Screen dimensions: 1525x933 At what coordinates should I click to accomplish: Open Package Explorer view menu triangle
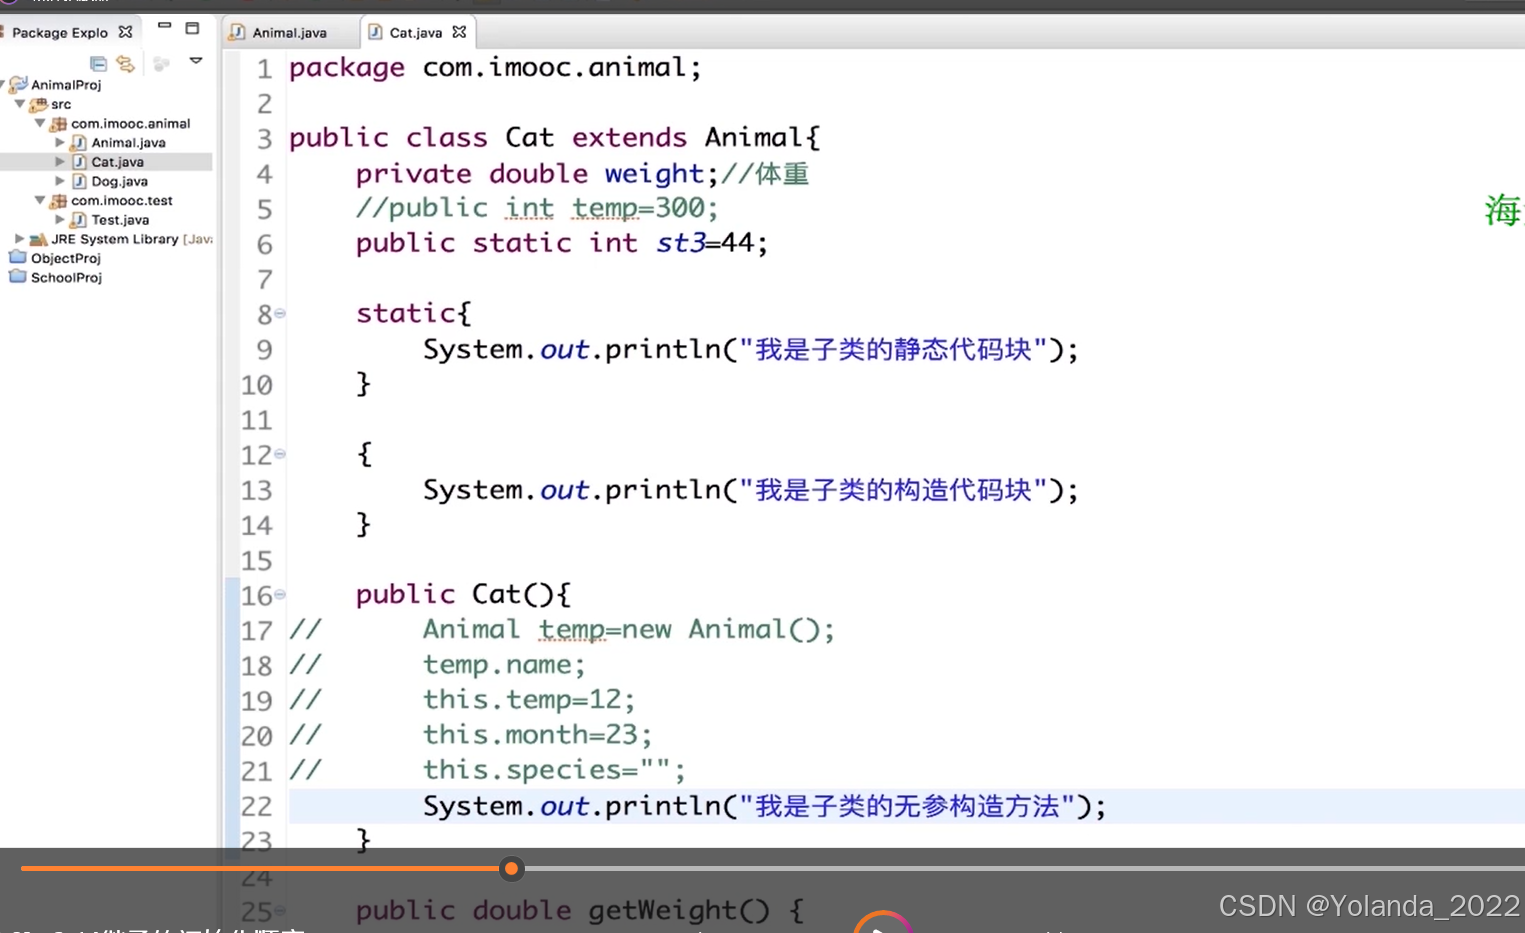click(196, 61)
